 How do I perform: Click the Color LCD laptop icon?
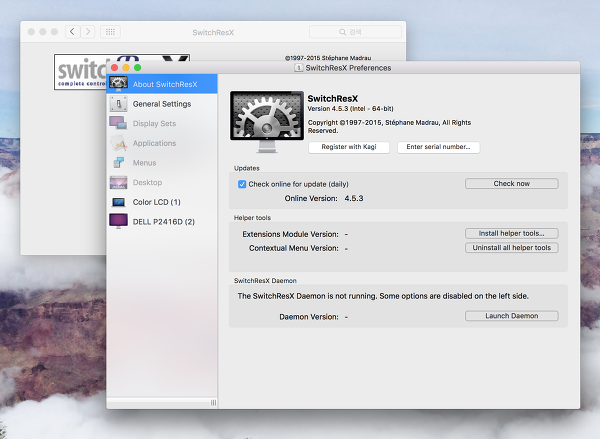tap(118, 202)
